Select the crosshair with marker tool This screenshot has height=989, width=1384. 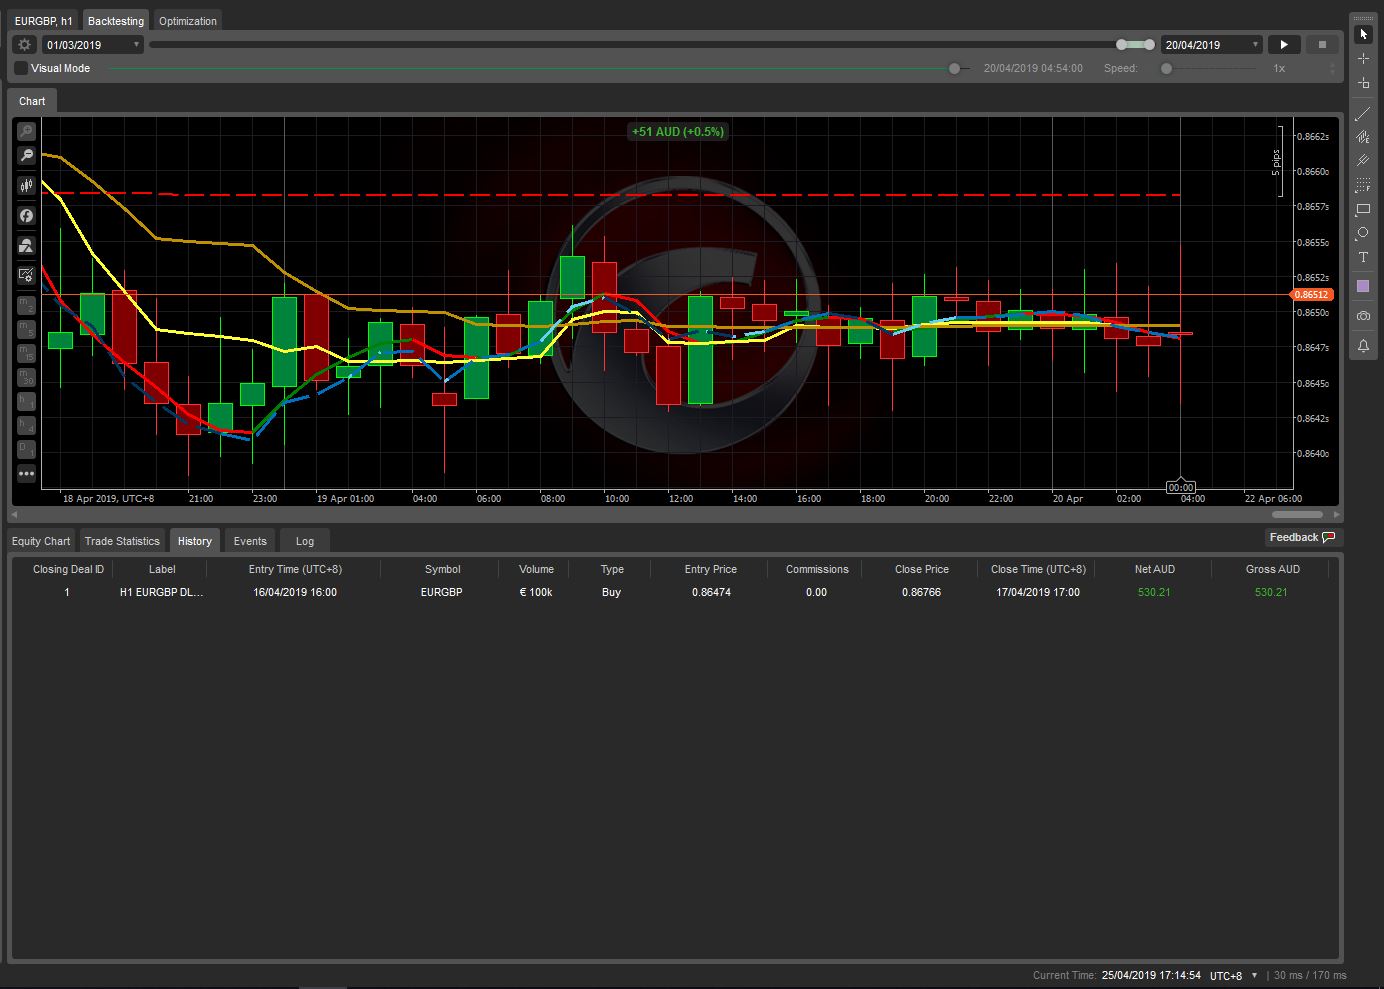pos(1363,83)
